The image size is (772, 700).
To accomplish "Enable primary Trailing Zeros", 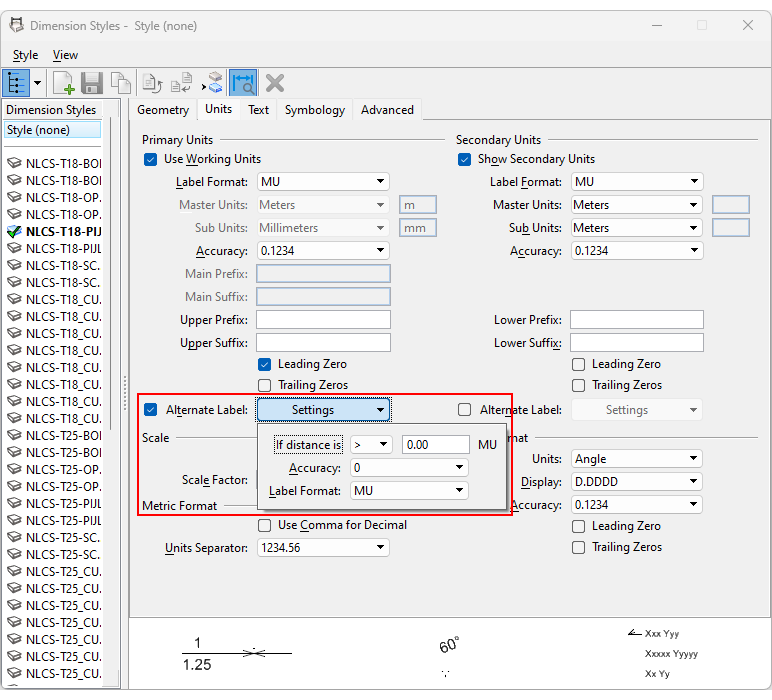I will pyautogui.click(x=265, y=385).
